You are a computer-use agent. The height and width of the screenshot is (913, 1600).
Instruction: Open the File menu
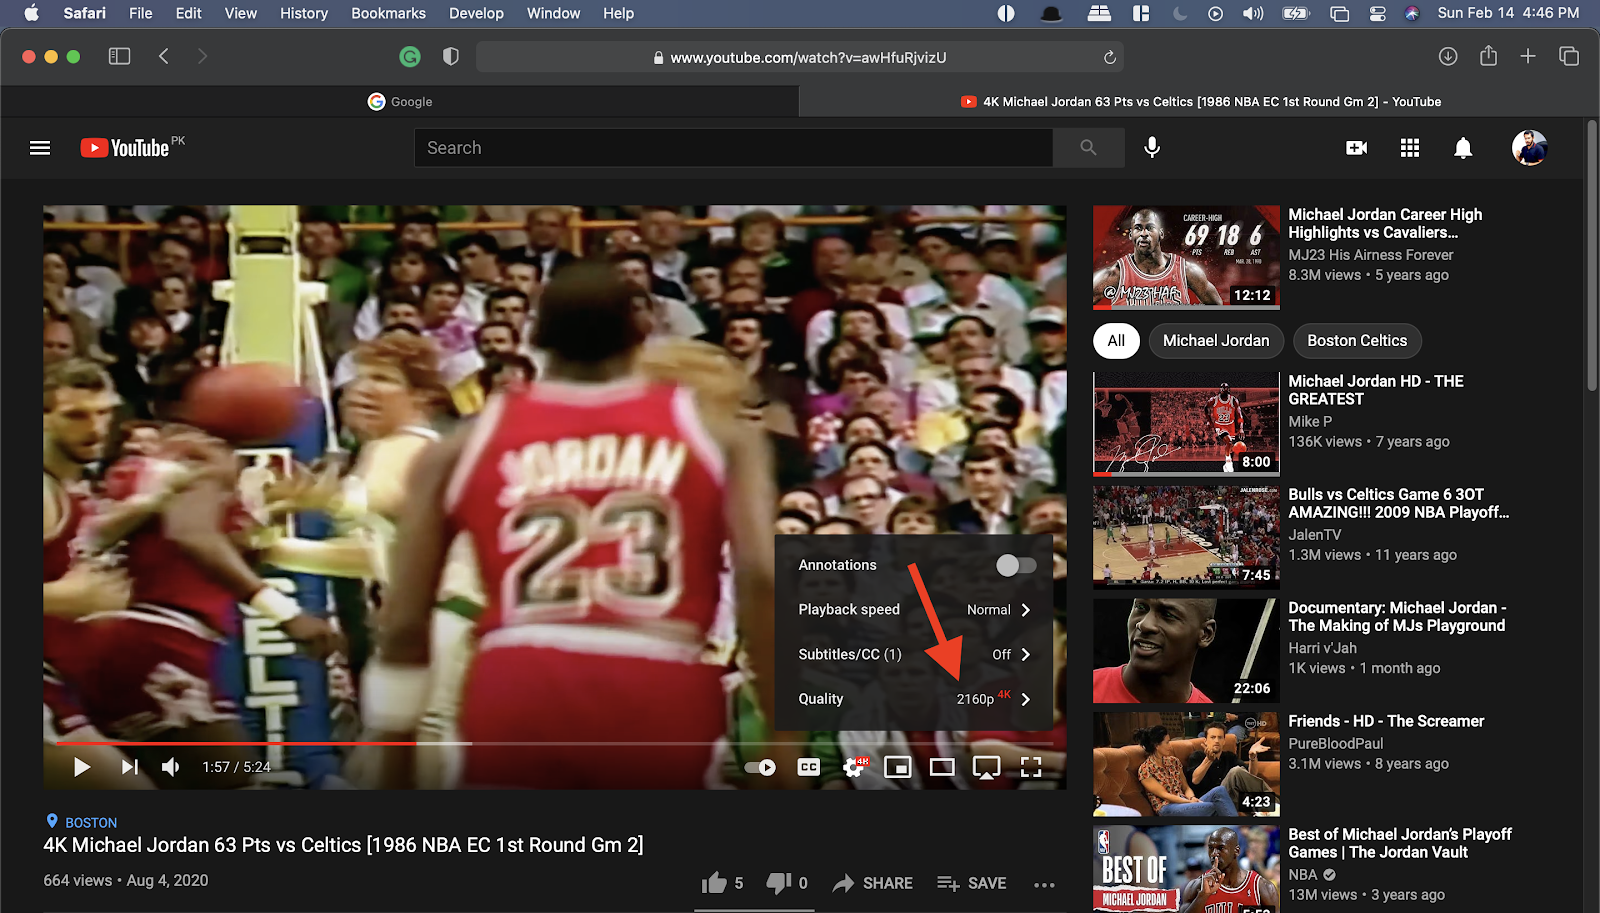141,13
